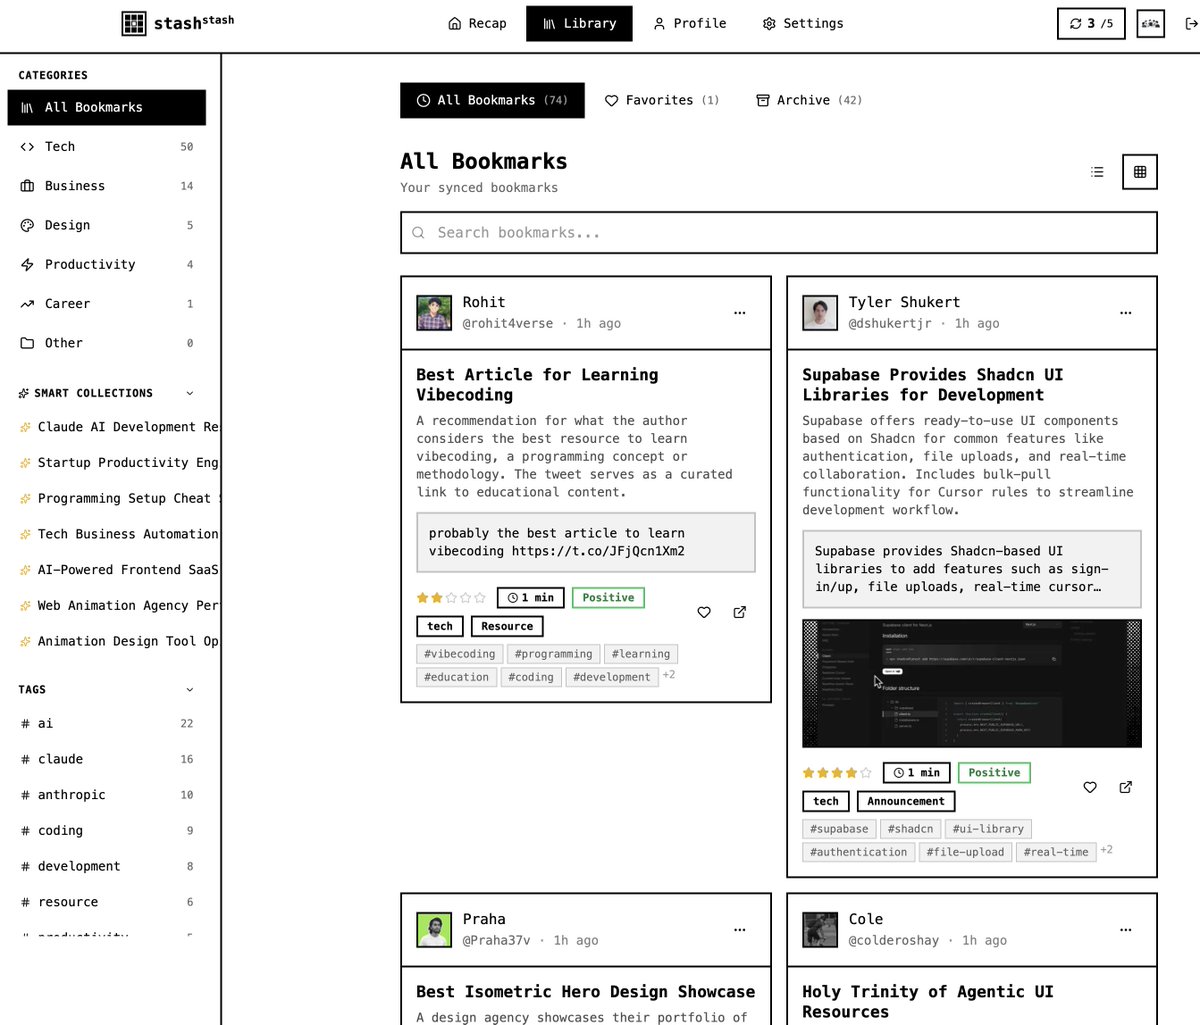Open the Business category
The width and height of the screenshot is (1200, 1025).
coord(107,186)
